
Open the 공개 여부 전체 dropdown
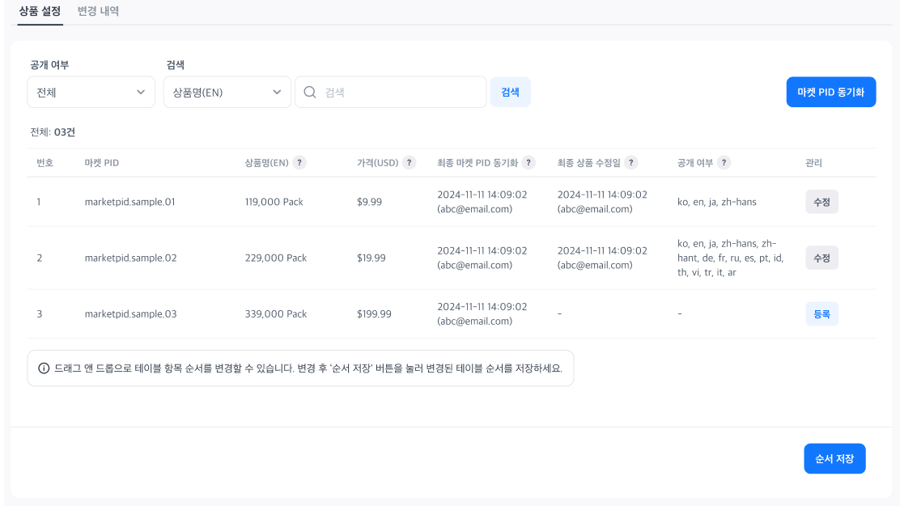pyautogui.click(x=91, y=92)
